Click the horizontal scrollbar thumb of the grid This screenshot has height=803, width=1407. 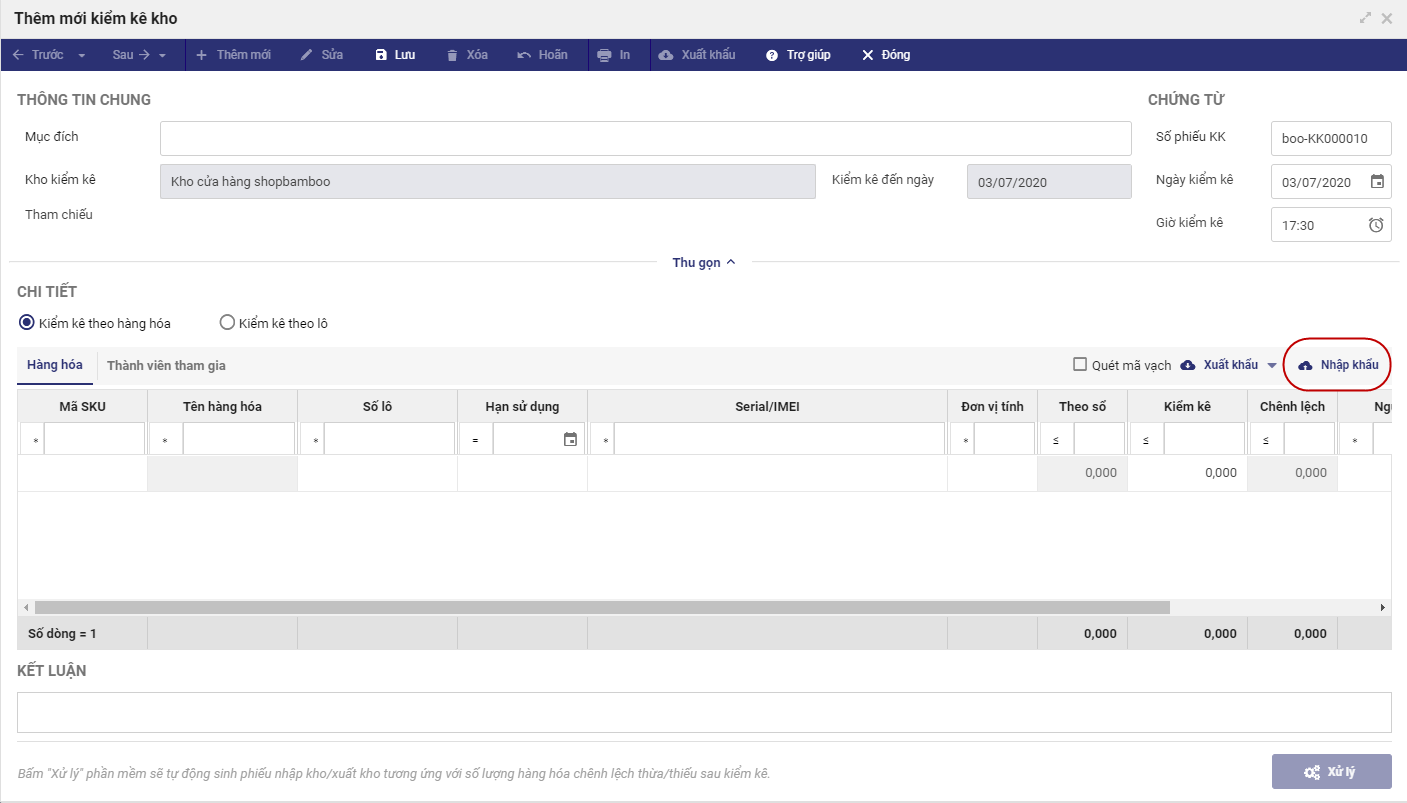coord(602,607)
